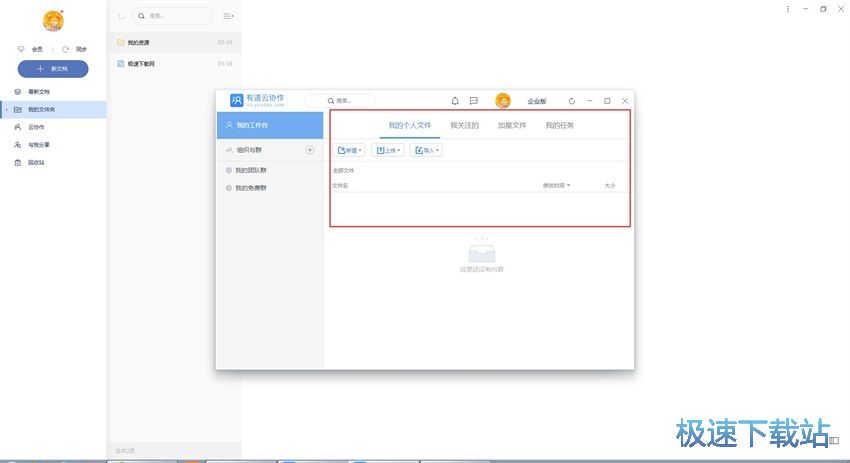Maximize the 有道云协作 window

[x=607, y=101]
